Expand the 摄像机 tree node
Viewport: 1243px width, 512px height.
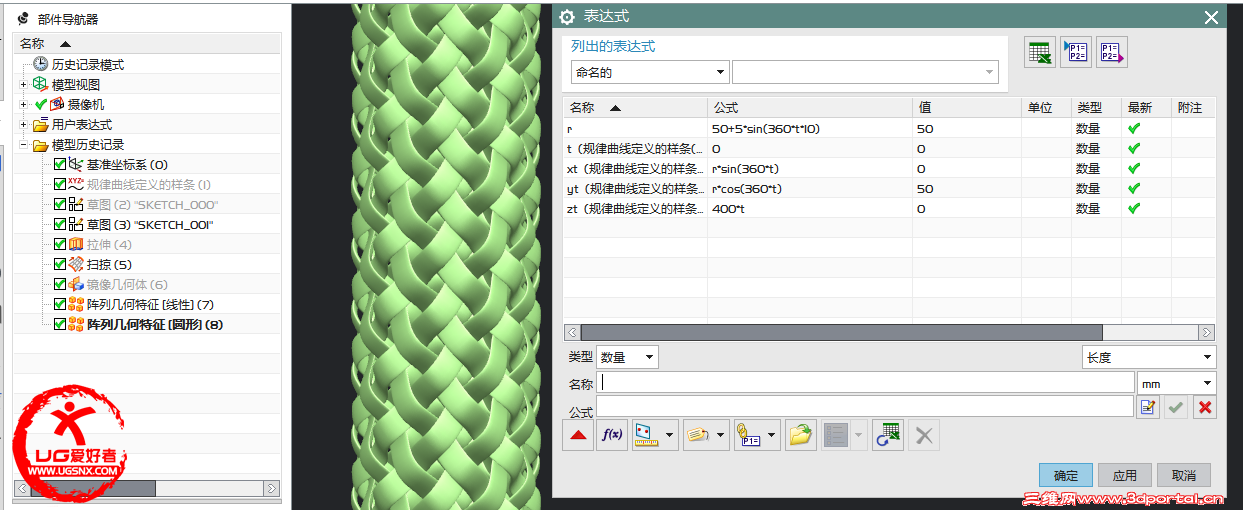[x=23, y=104]
